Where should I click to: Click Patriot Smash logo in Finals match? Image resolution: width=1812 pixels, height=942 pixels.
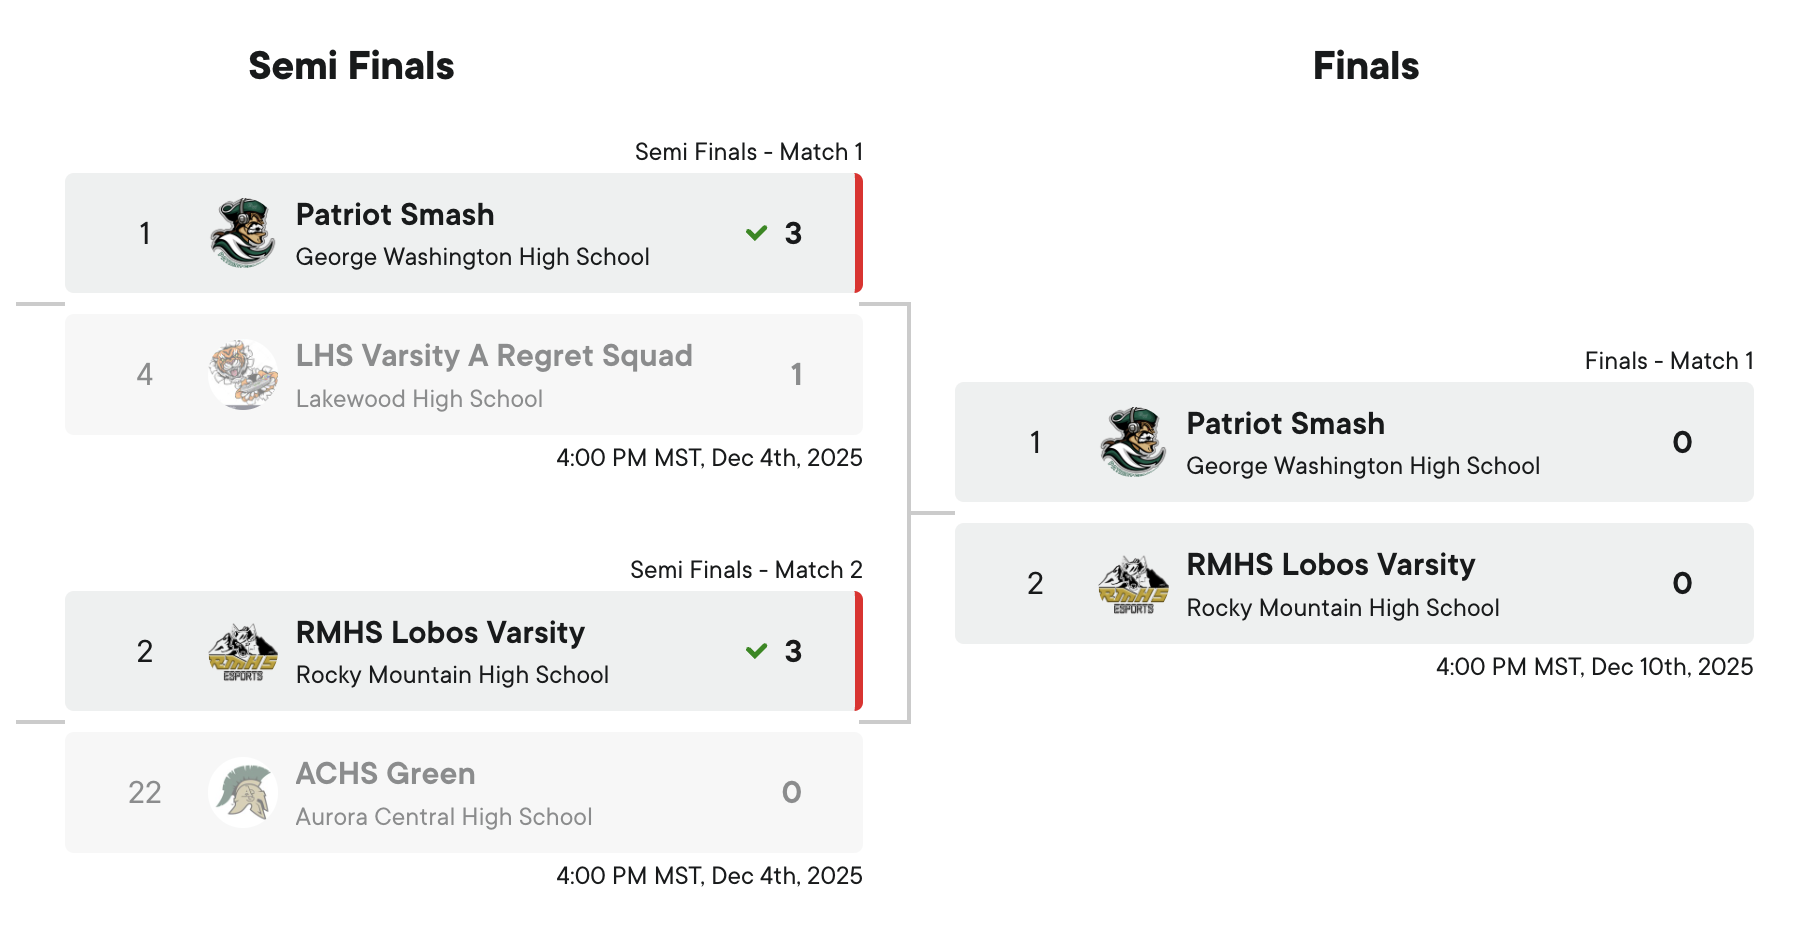click(1133, 442)
